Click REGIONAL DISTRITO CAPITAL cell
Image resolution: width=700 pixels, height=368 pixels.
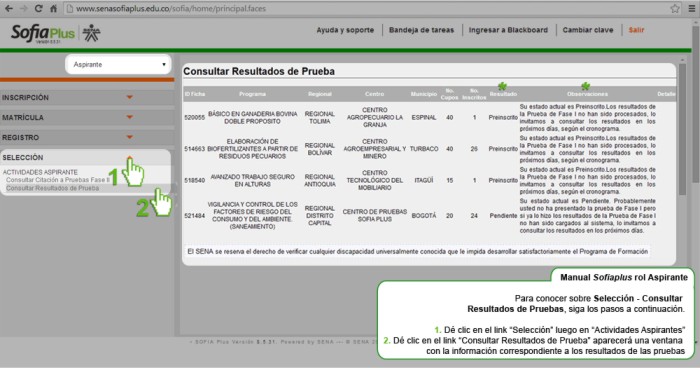point(320,216)
